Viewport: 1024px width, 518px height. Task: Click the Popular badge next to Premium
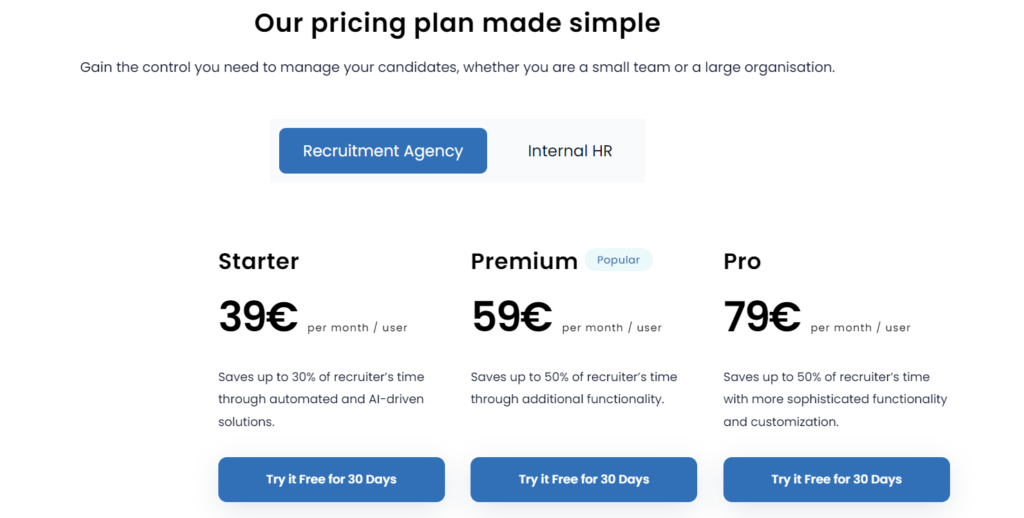click(618, 260)
